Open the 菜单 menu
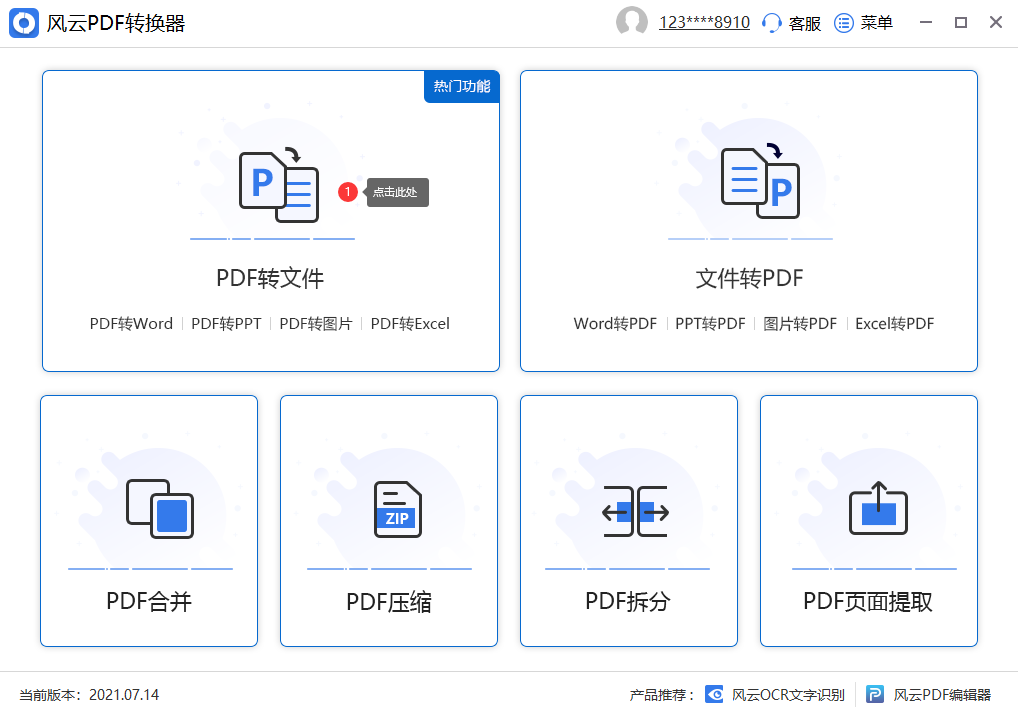 coord(864,23)
